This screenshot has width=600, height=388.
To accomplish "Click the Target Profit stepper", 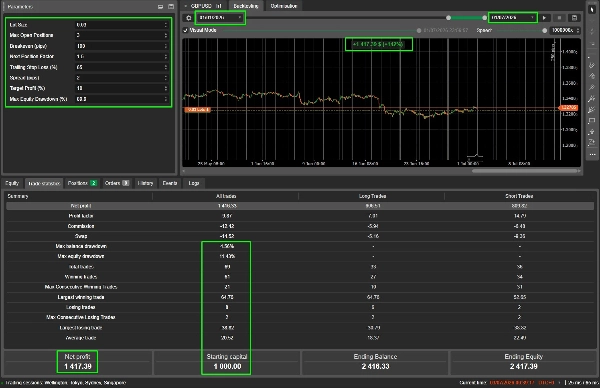I will (x=166, y=88).
